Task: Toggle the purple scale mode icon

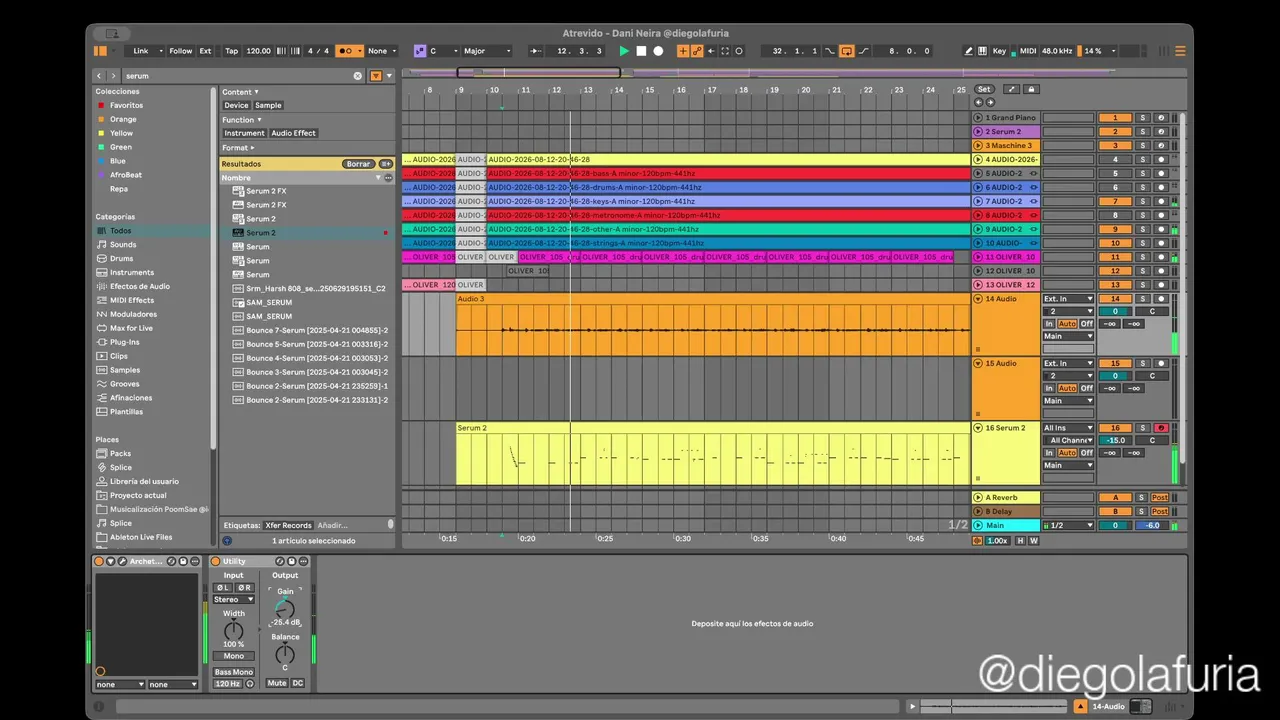Action: coord(419,51)
